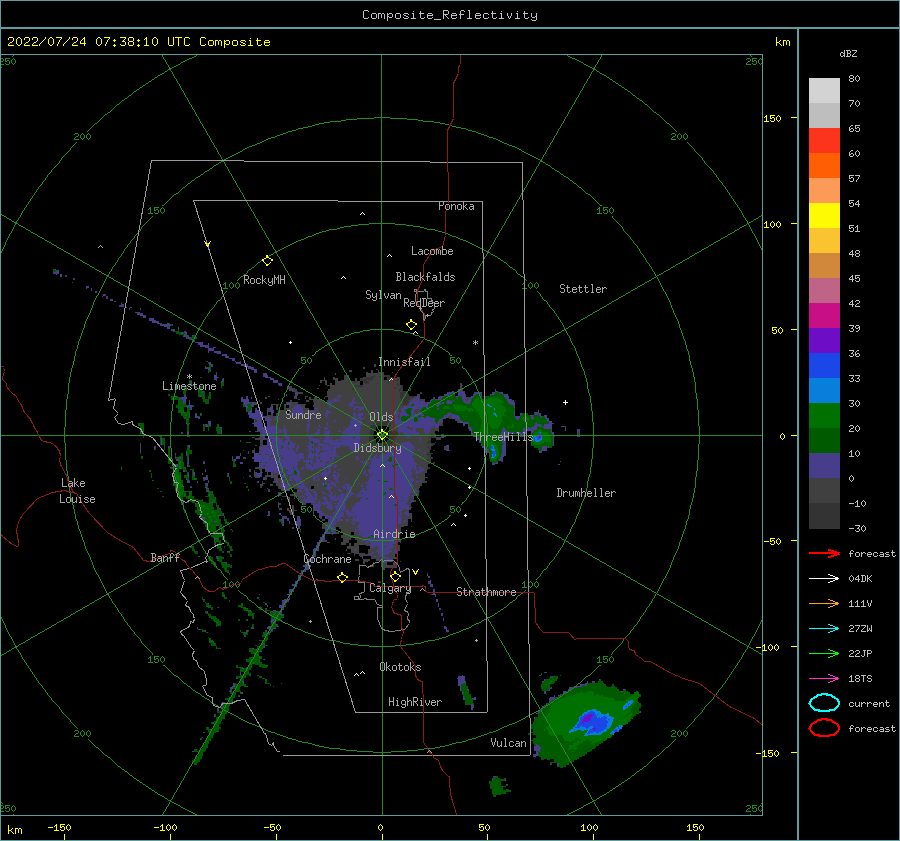Click the Drumheller city label
Screen dimensions: 900x841
(x=586, y=493)
